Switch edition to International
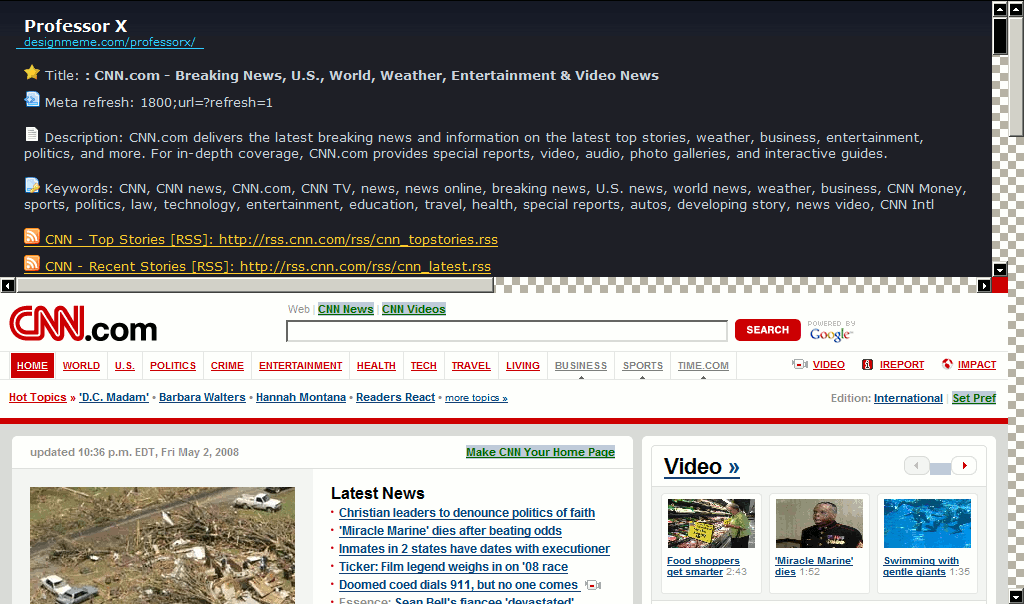Image resolution: width=1024 pixels, height=604 pixels. (908, 398)
